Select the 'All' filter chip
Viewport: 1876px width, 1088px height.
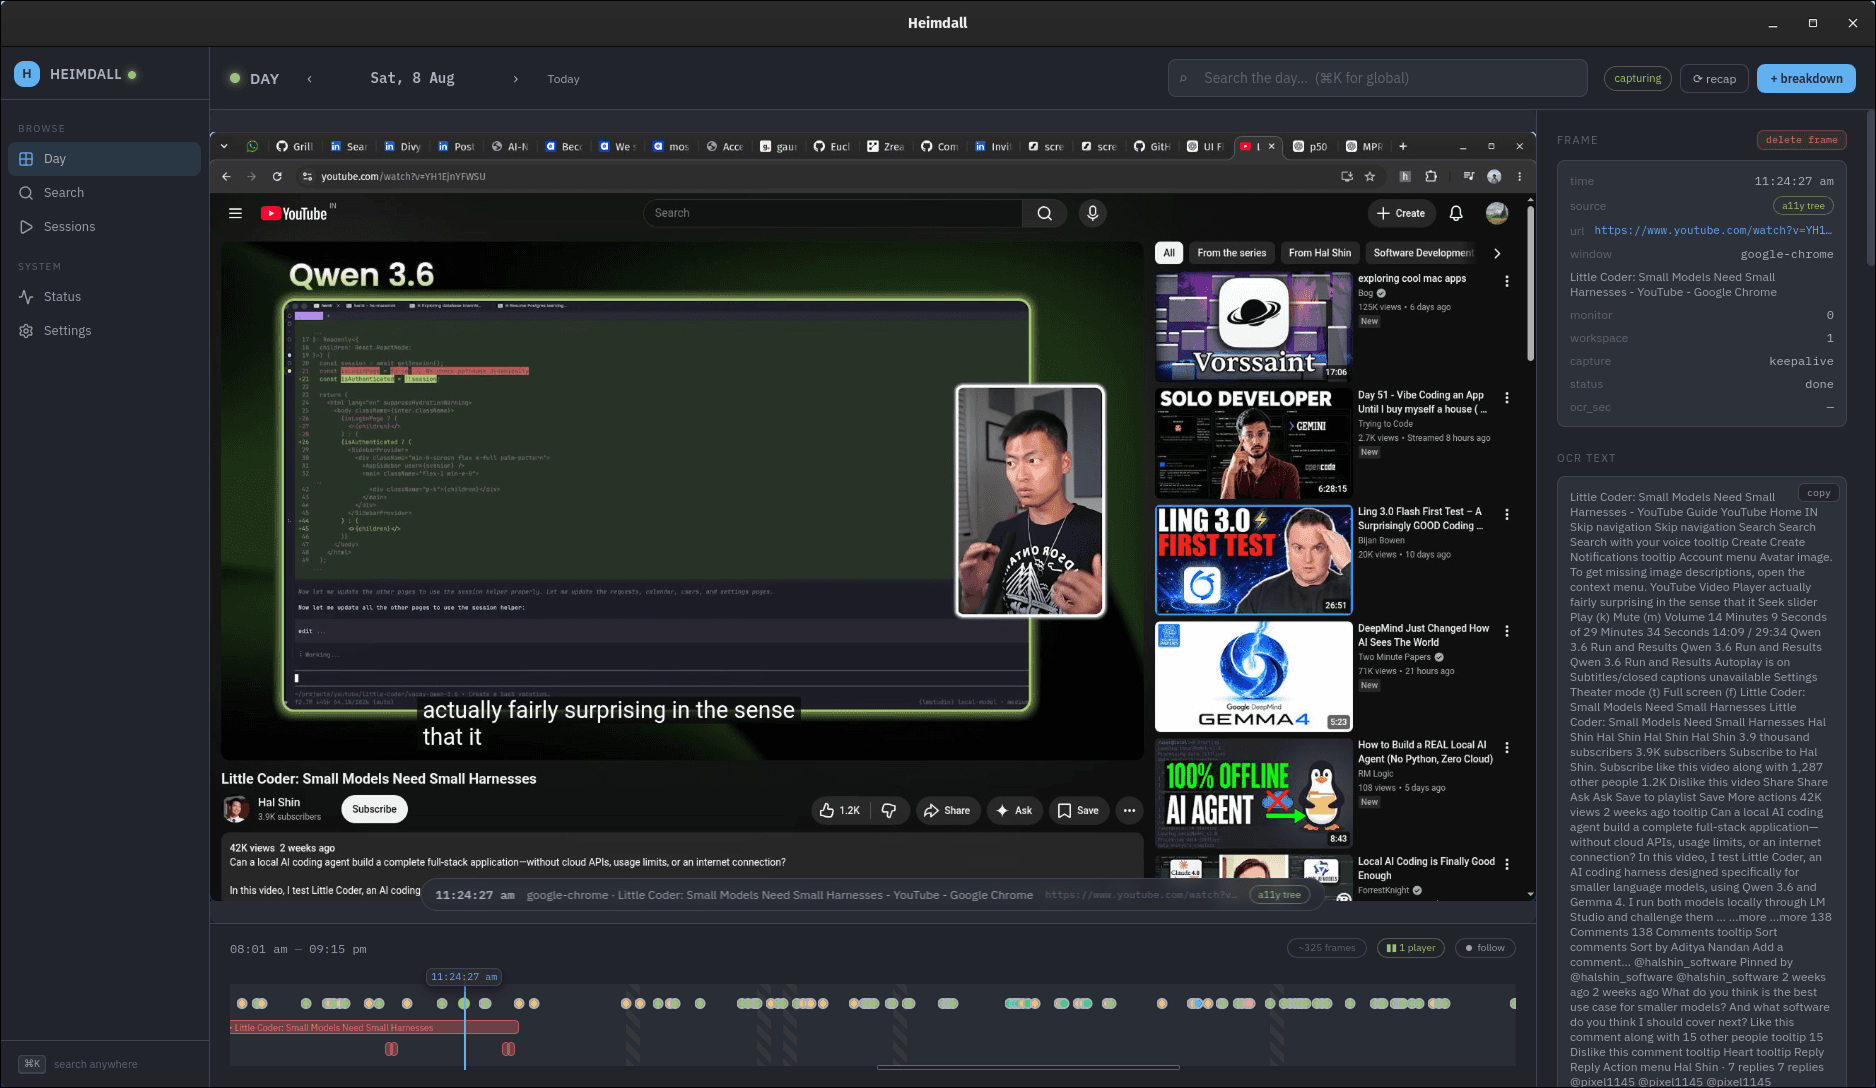coord(1169,253)
